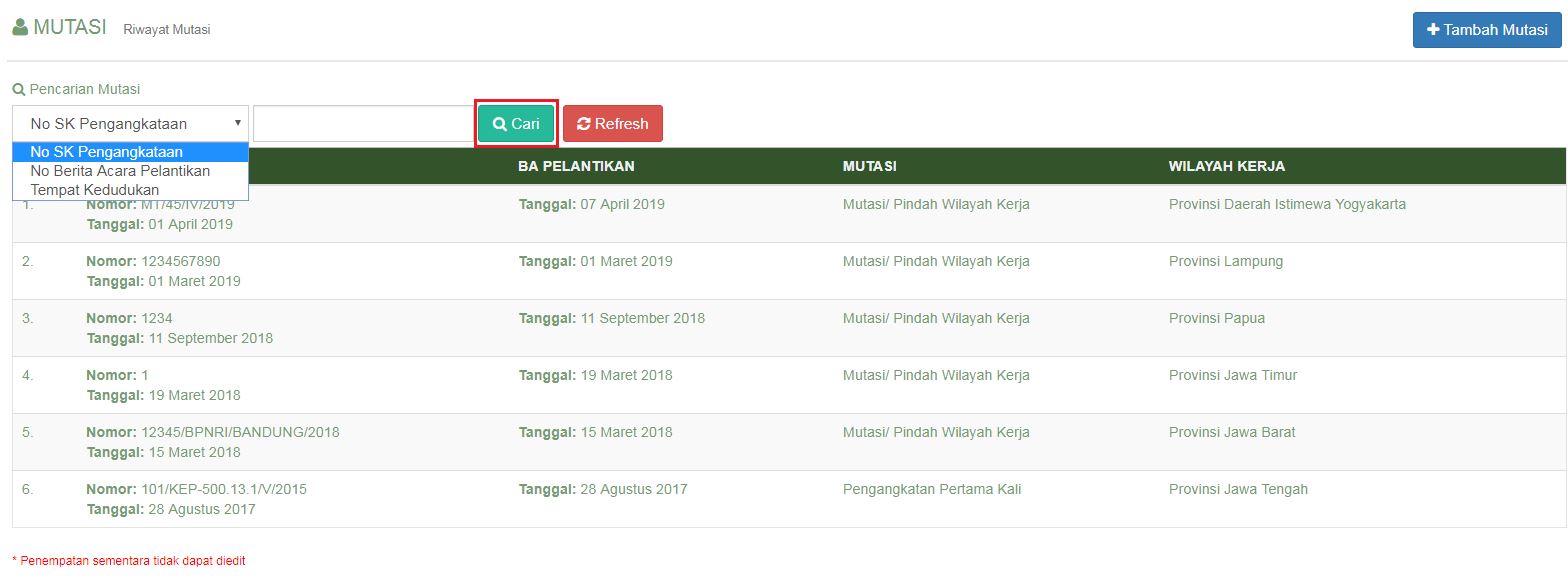The image size is (1568, 583).
Task: Select No SK Pengangkataan option
Action: coord(107,152)
